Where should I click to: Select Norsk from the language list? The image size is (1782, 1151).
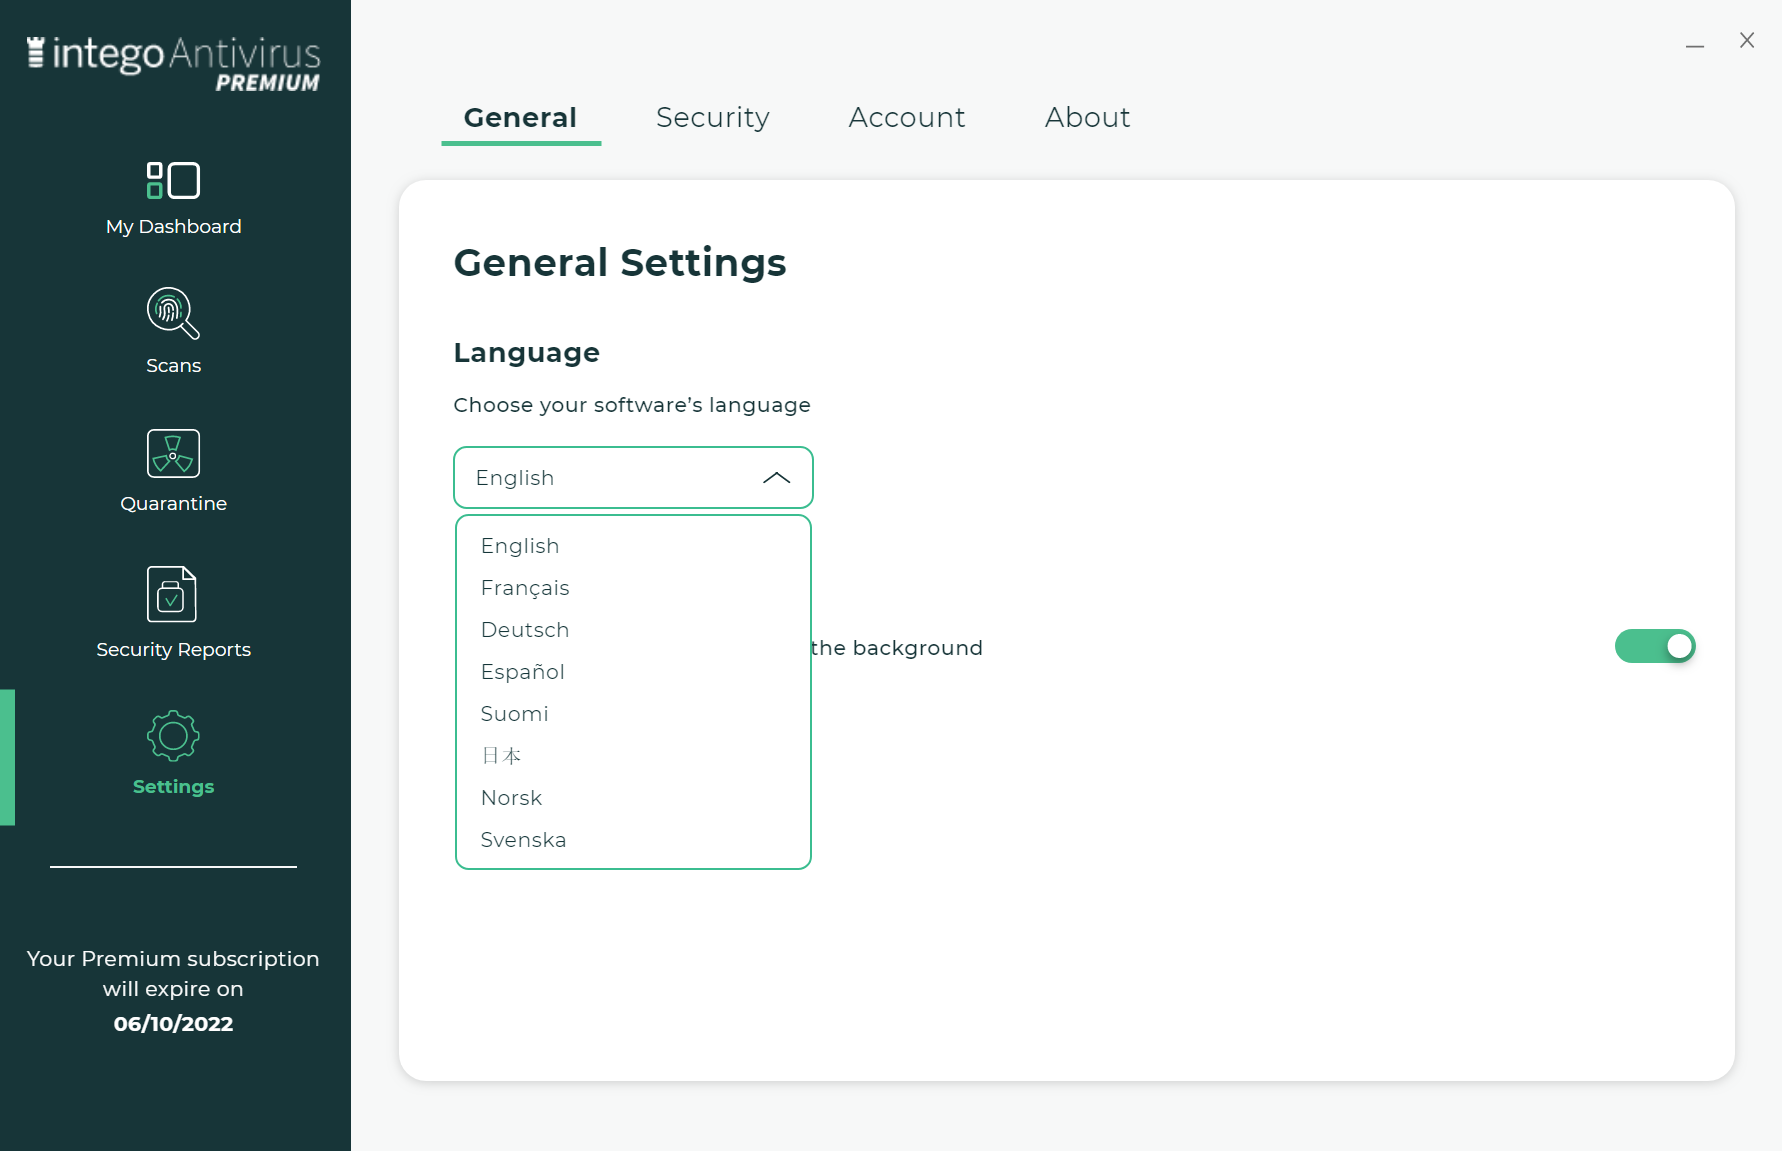633,798
